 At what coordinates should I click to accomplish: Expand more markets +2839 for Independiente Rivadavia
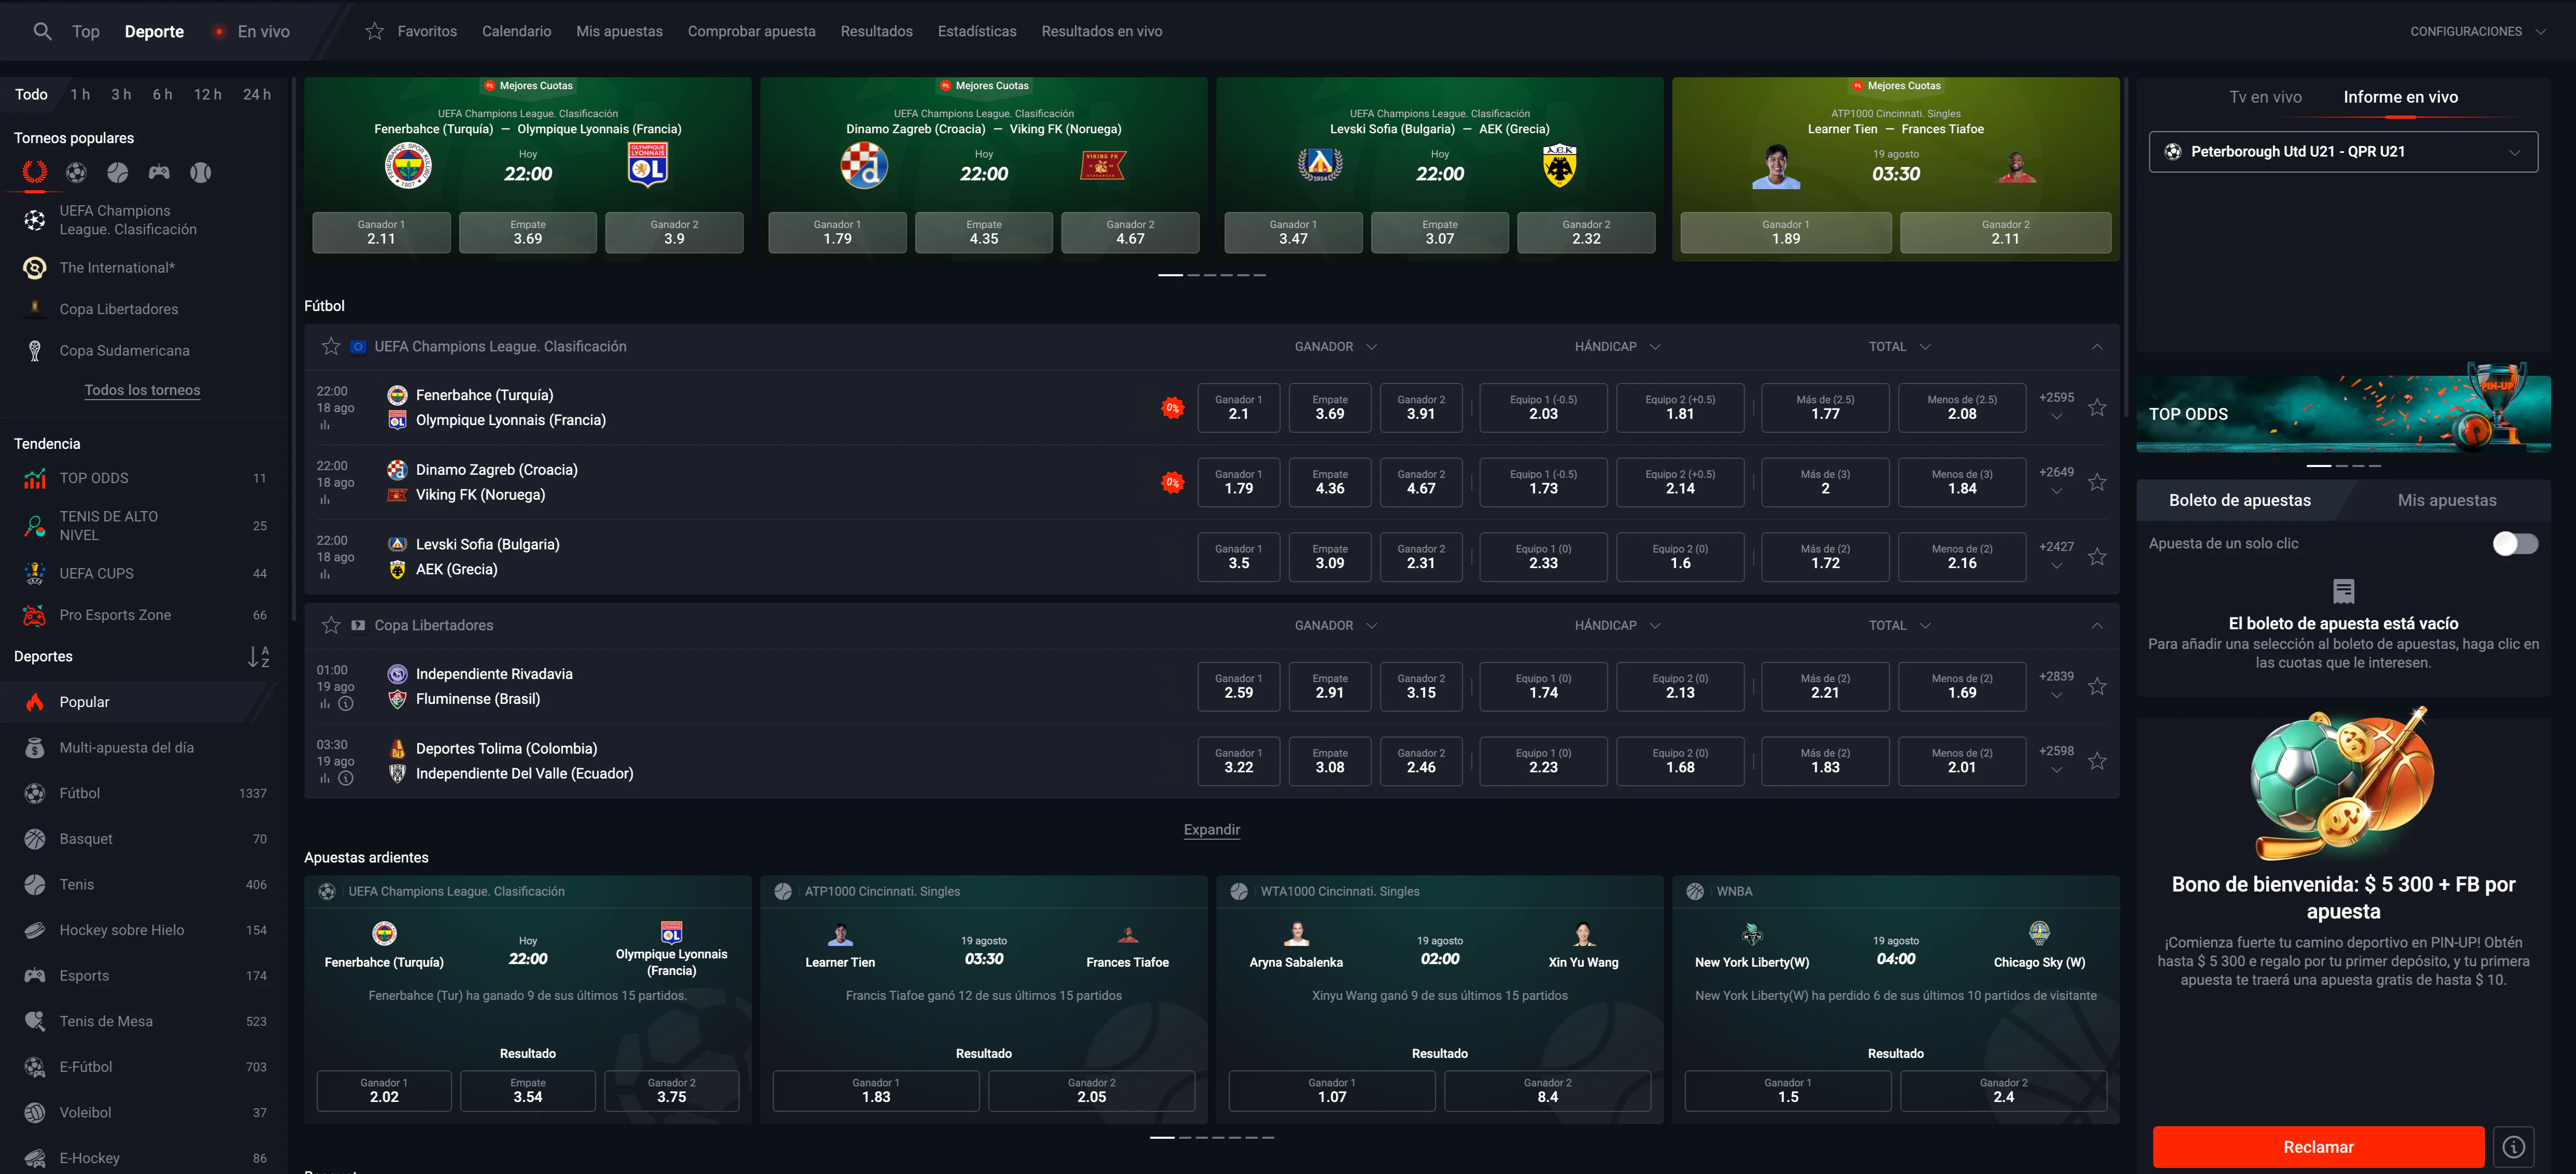(2056, 685)
